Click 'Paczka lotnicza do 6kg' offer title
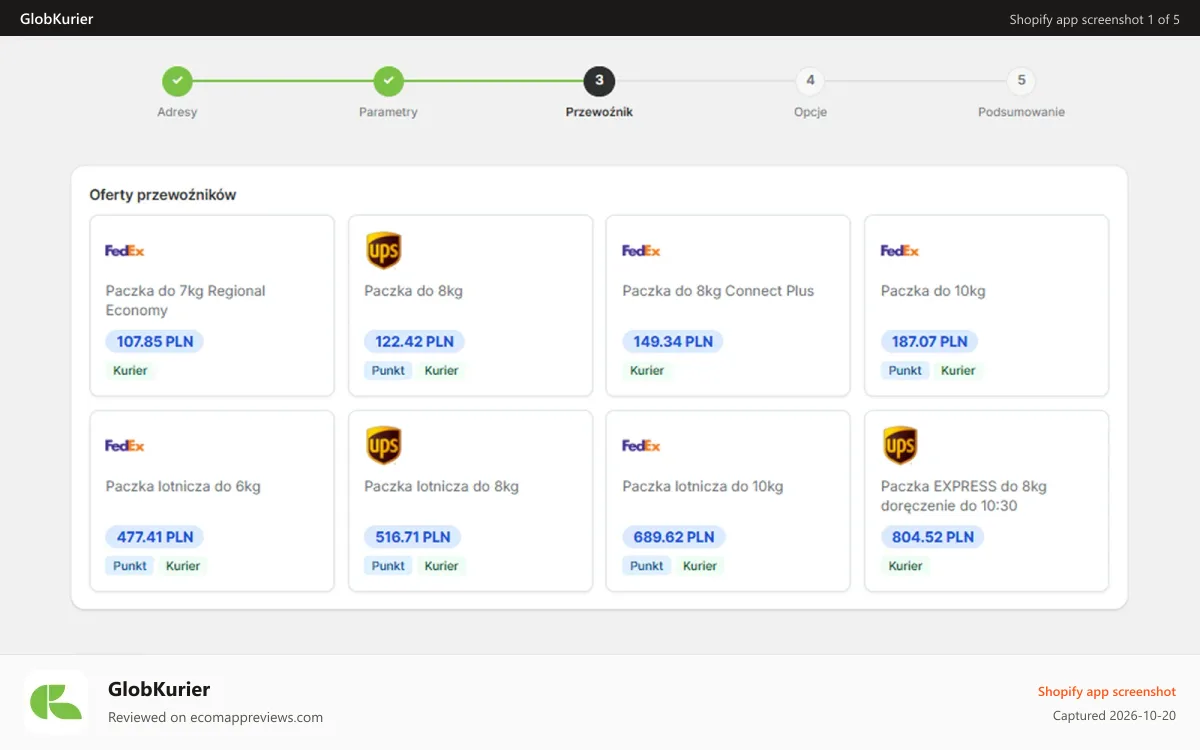 click(183, 487)
